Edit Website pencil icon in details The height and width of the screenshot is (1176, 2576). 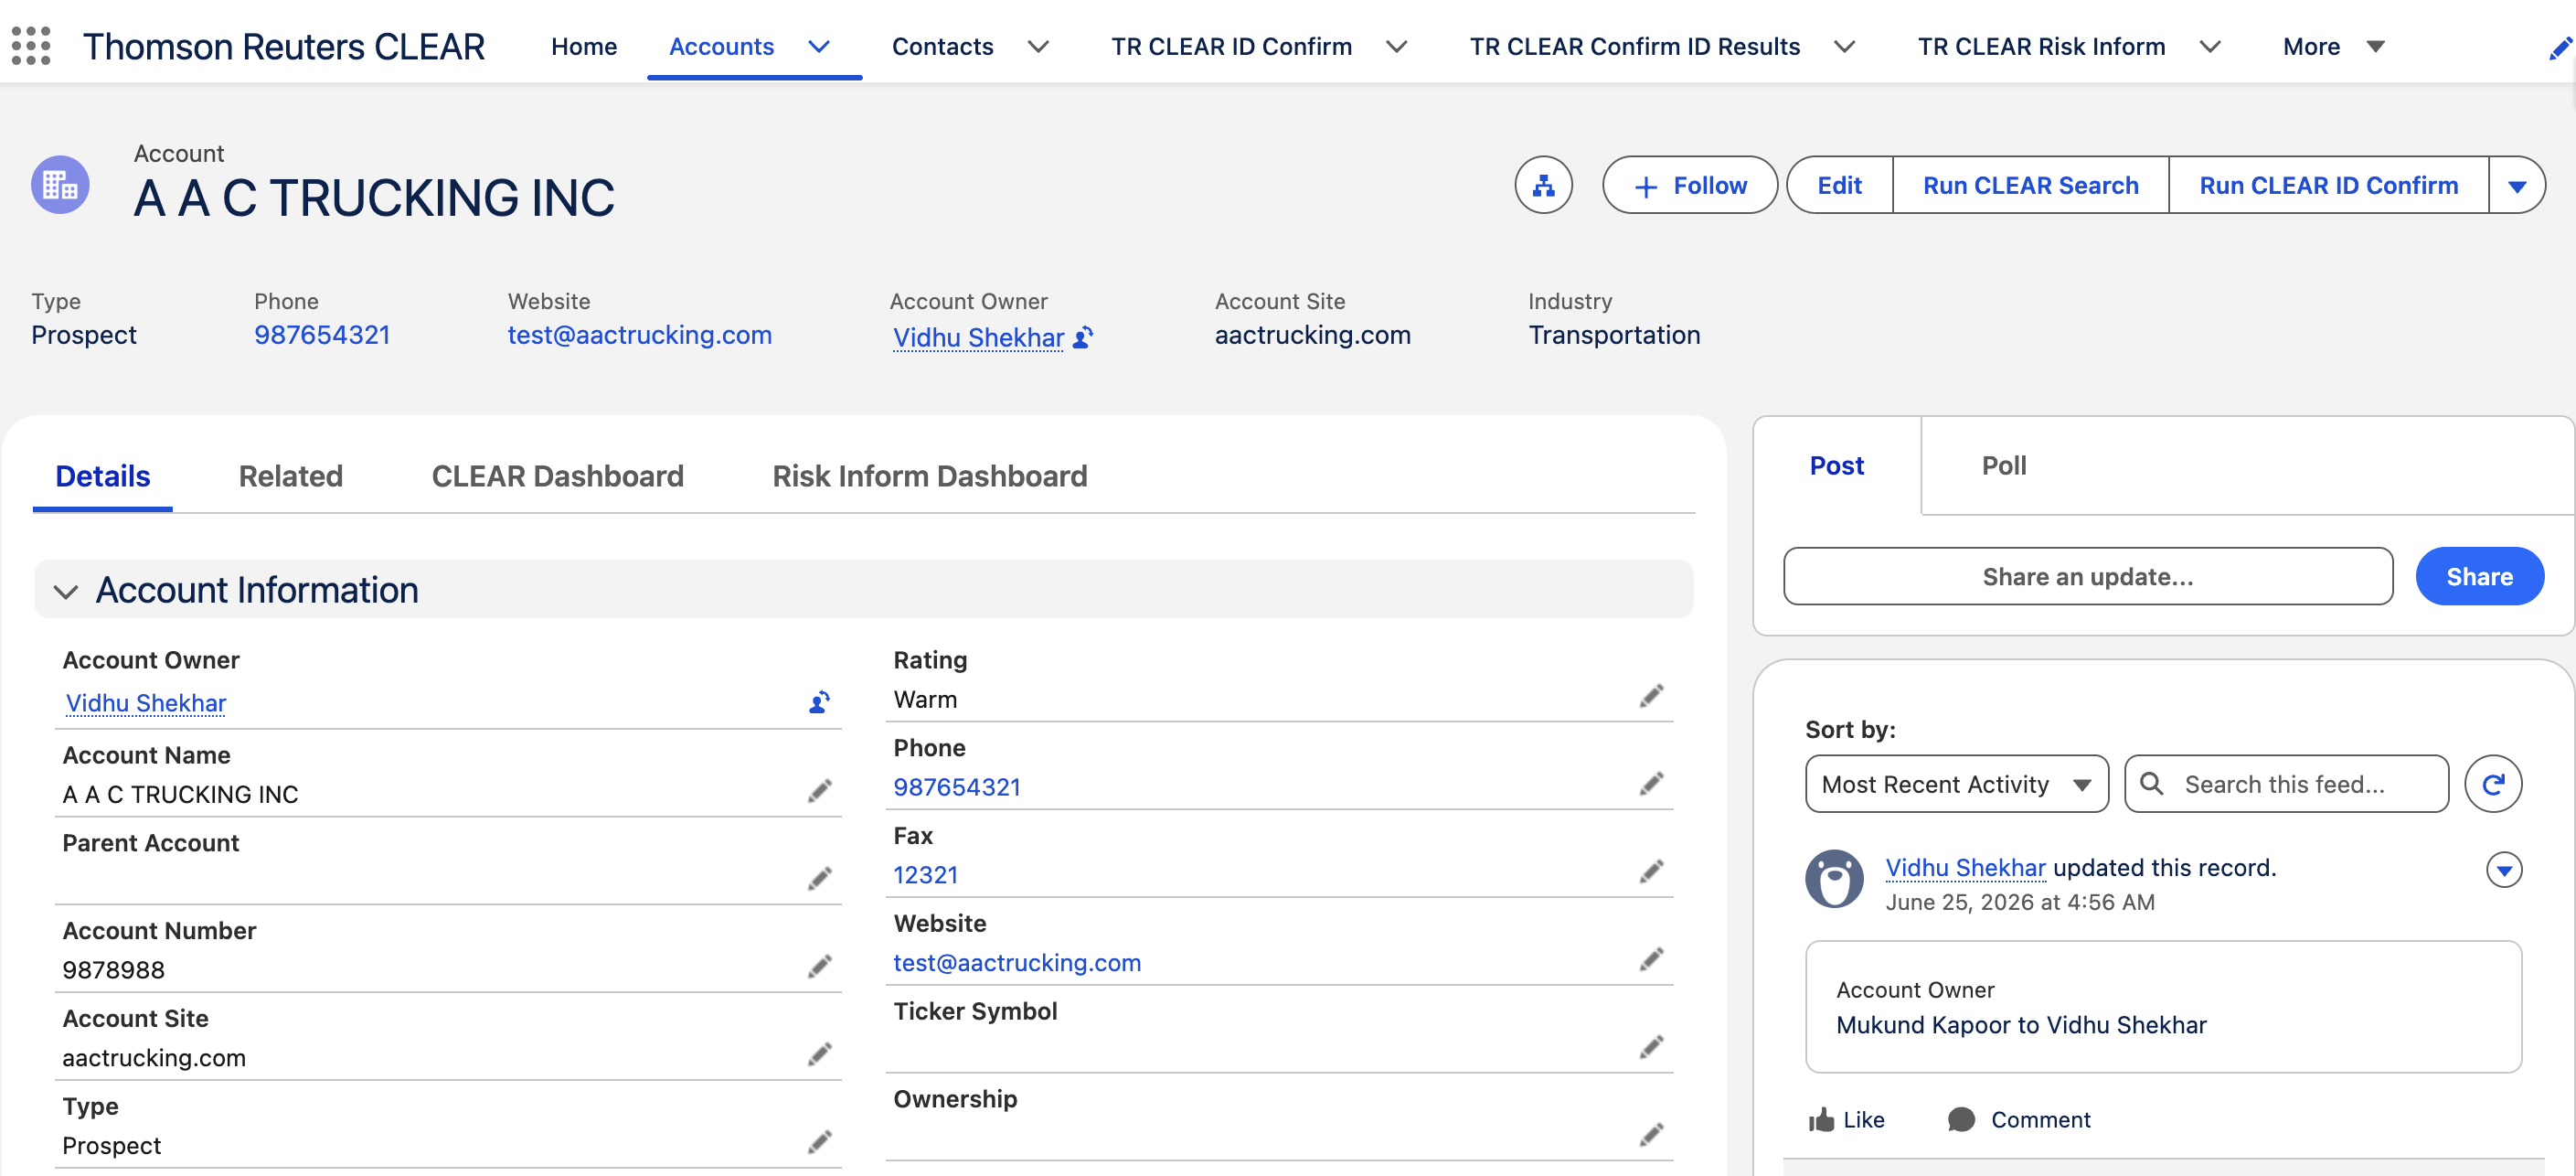click(x=1652, y=960)
